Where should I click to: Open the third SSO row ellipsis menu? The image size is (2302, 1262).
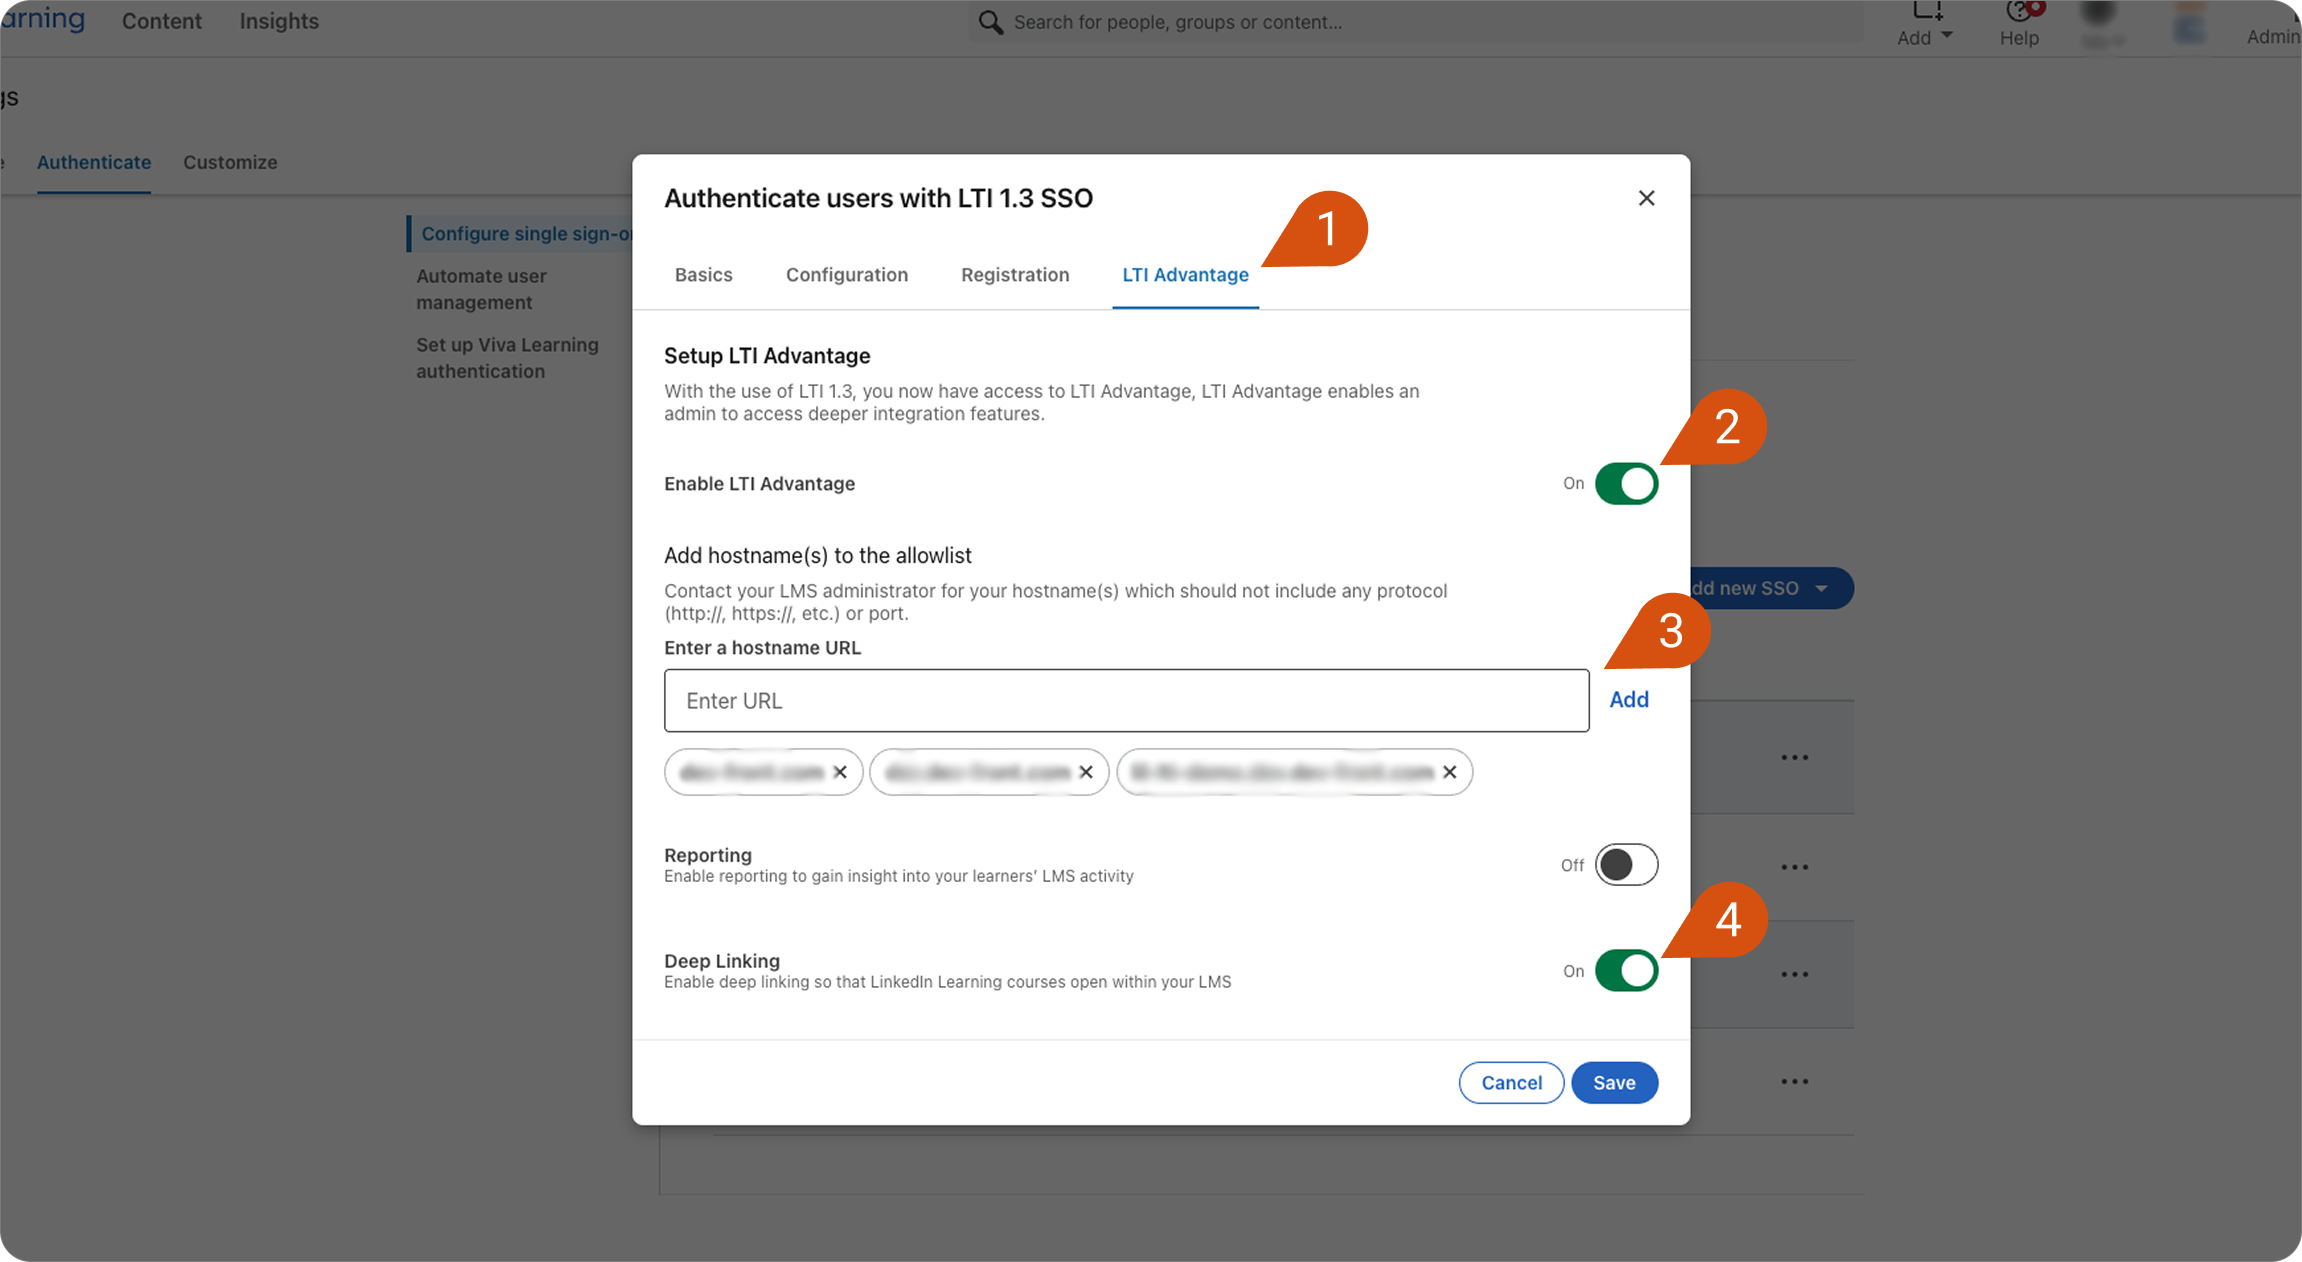pyautogui.click(x=1795, y=974)
